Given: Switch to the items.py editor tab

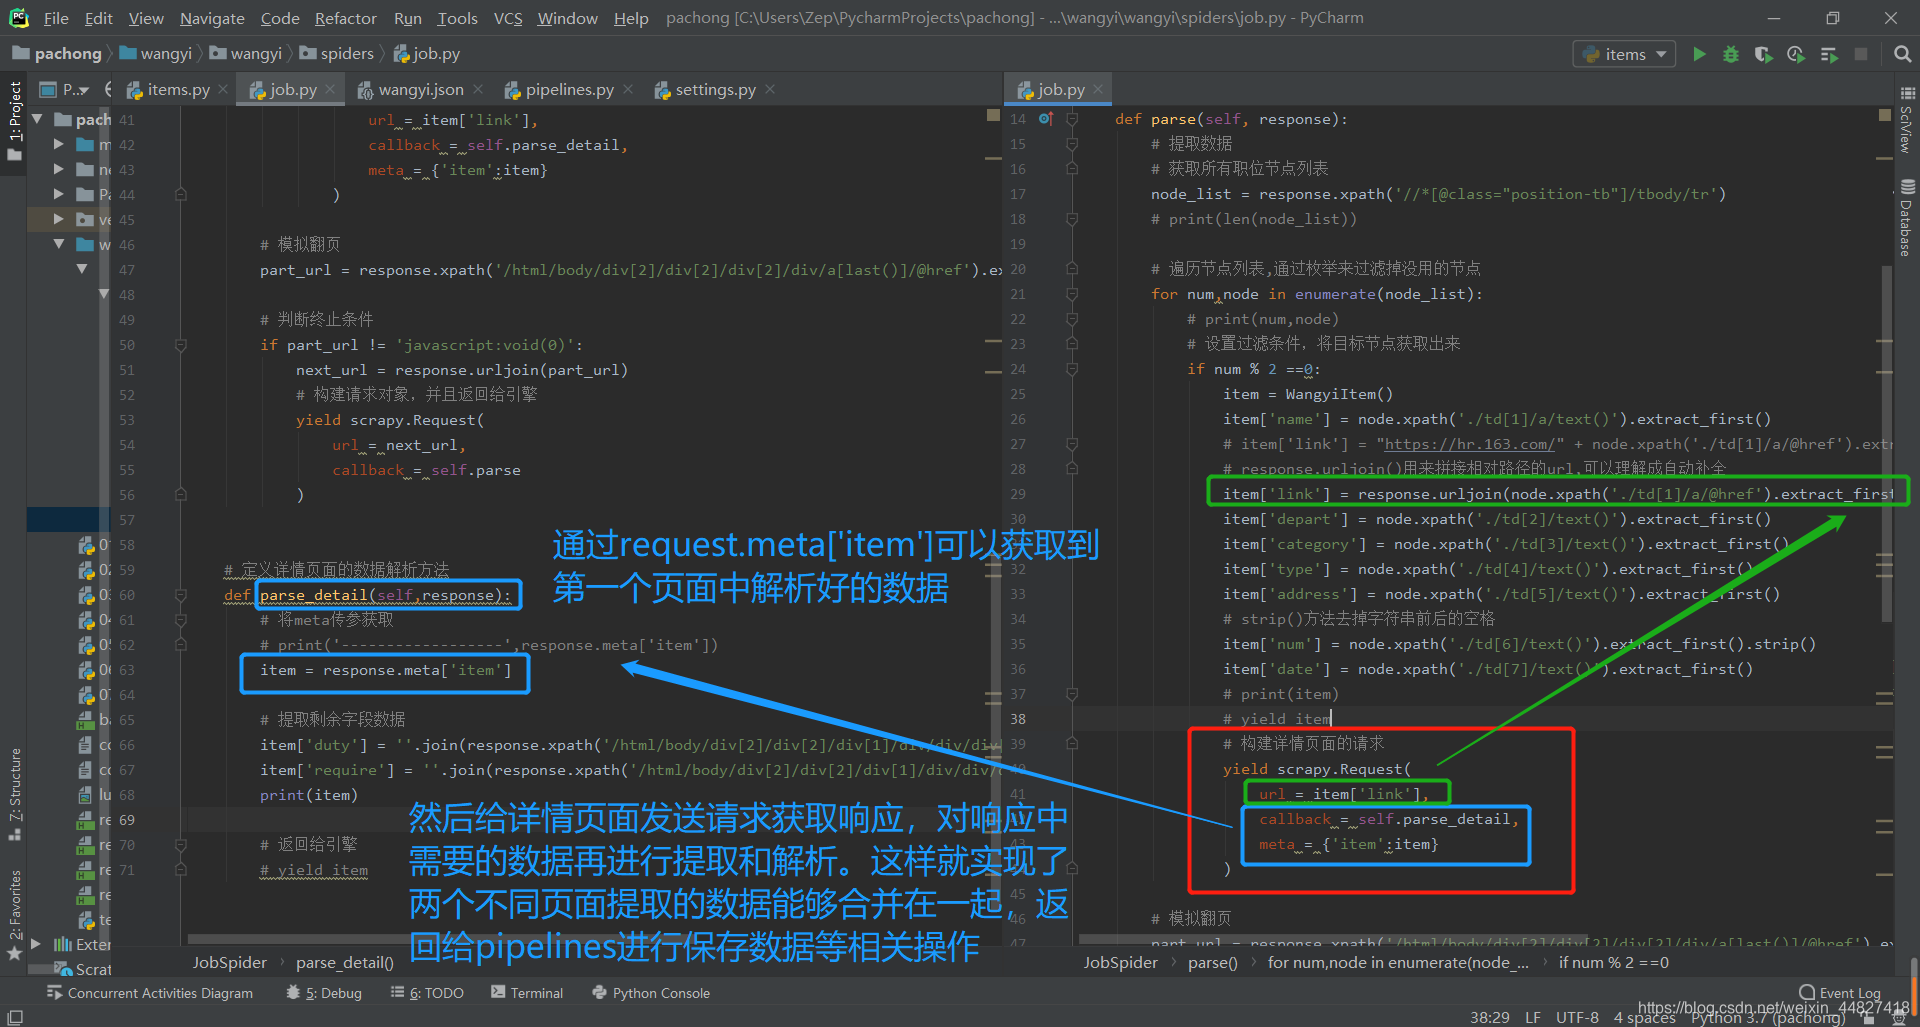Looking at the screenshot, I should (x=177, y=89).
